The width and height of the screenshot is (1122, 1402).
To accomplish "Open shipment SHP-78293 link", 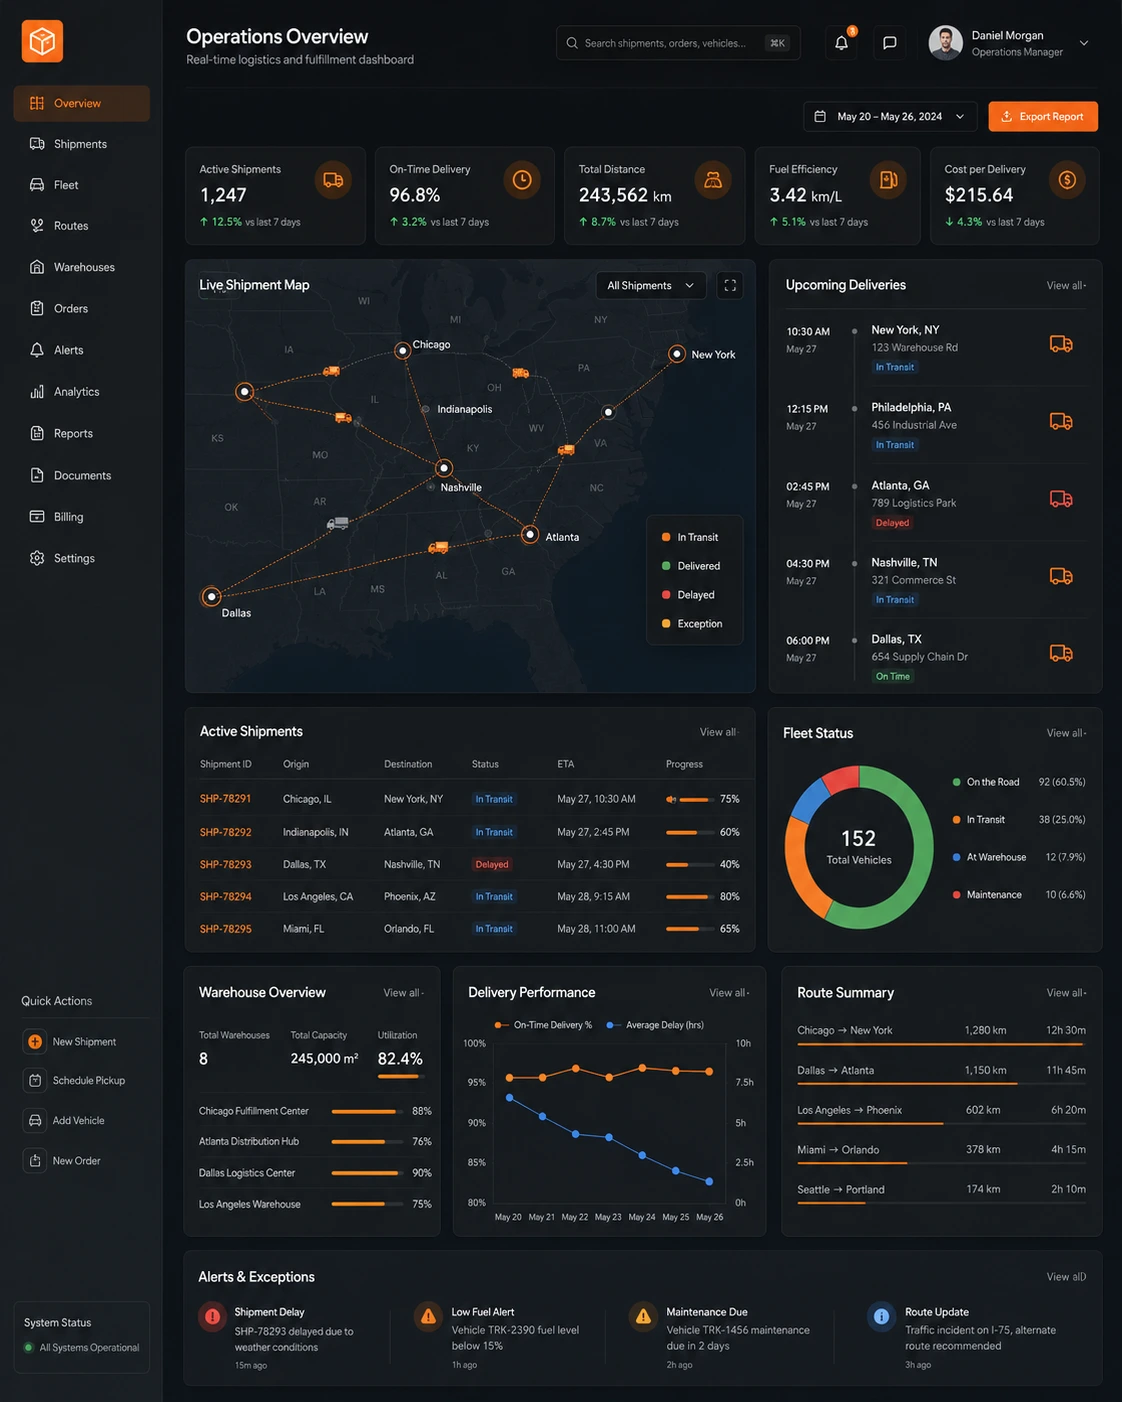I will coord(225,864).
